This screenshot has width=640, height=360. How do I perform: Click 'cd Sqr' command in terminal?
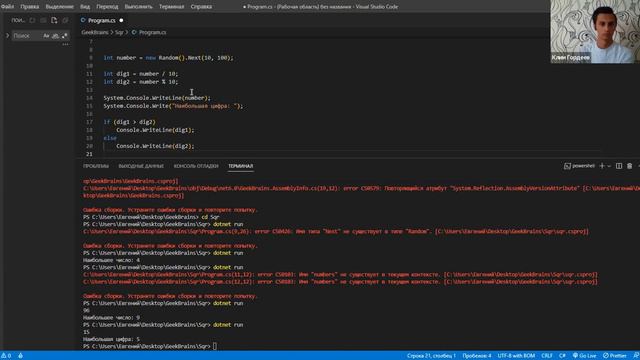point(210,217)
